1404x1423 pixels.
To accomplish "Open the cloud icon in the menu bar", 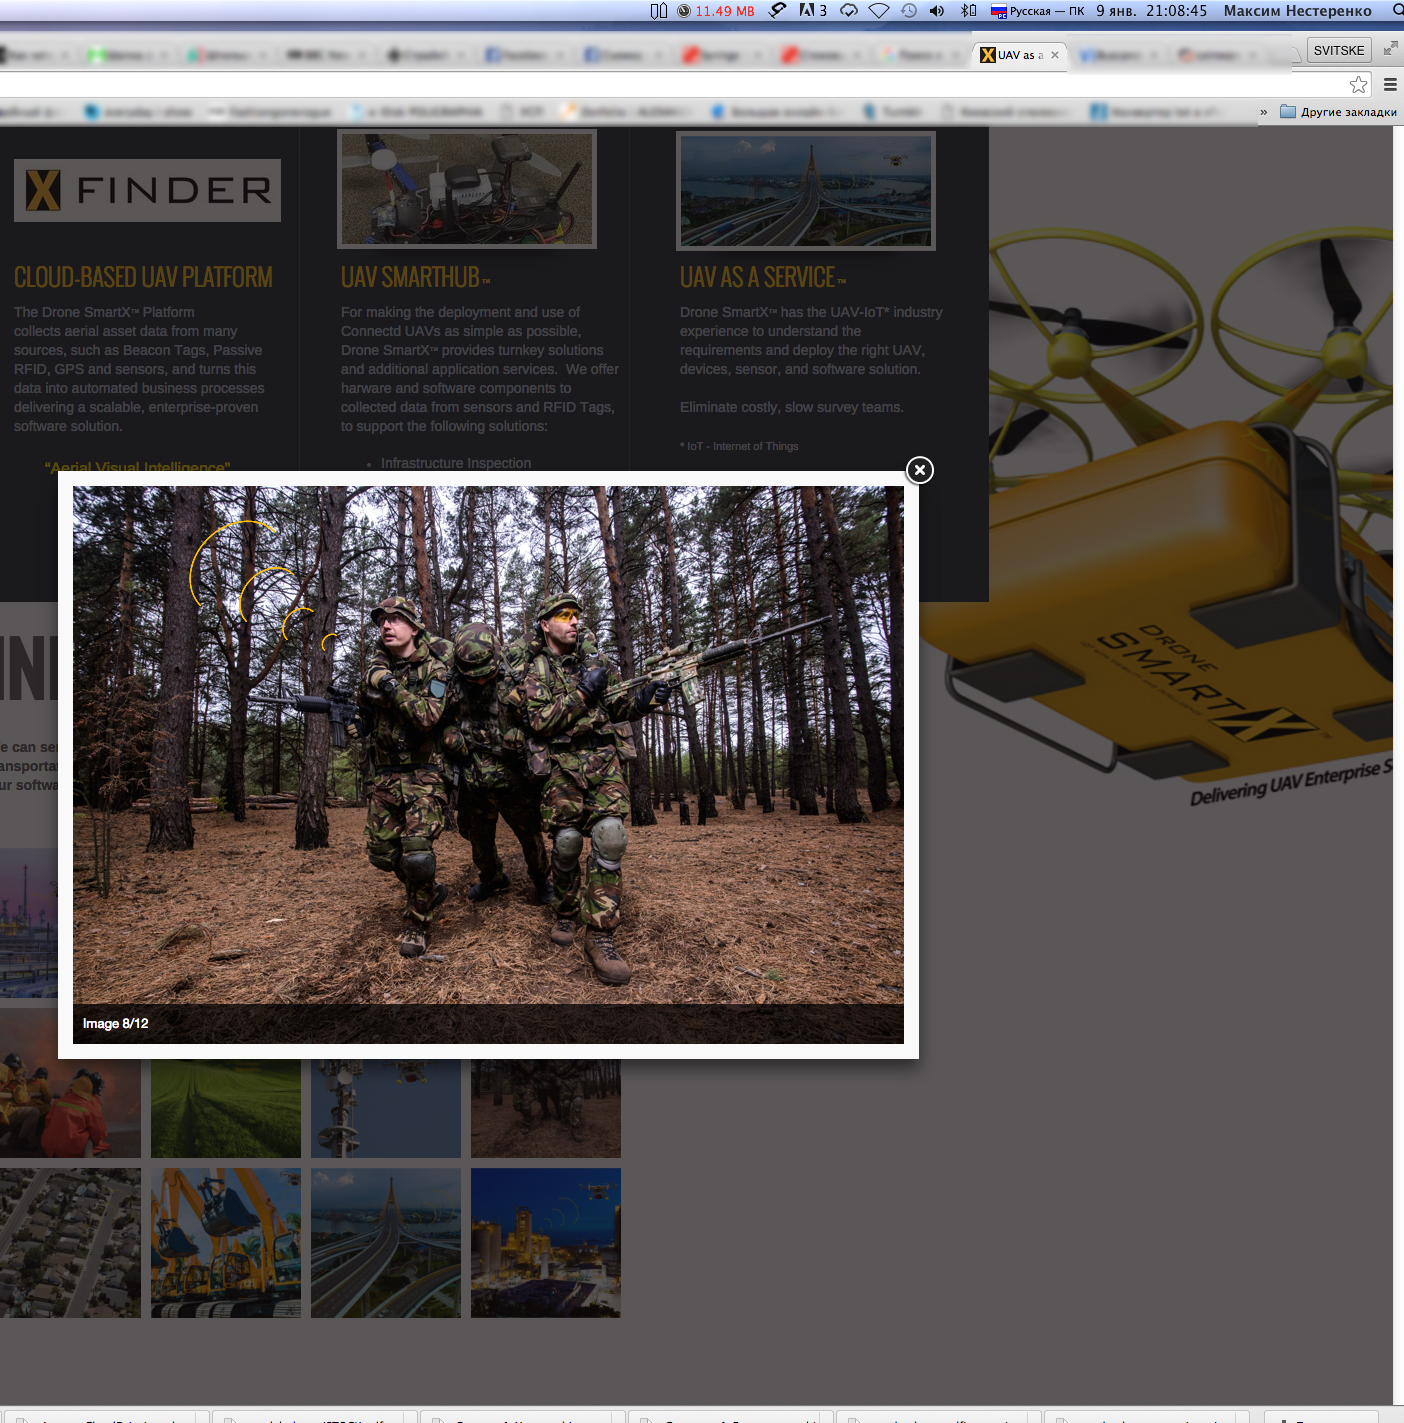I will coord(848,10).
